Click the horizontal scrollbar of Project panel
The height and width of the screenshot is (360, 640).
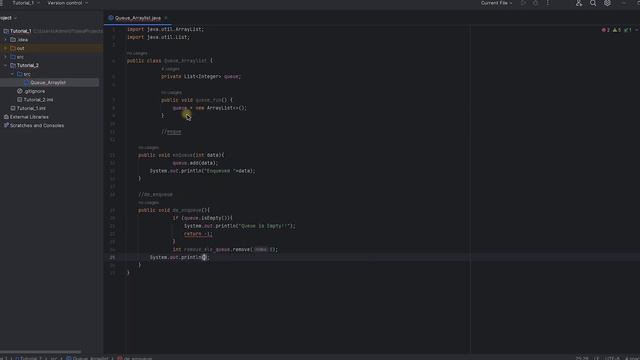[x=41, y=351]
